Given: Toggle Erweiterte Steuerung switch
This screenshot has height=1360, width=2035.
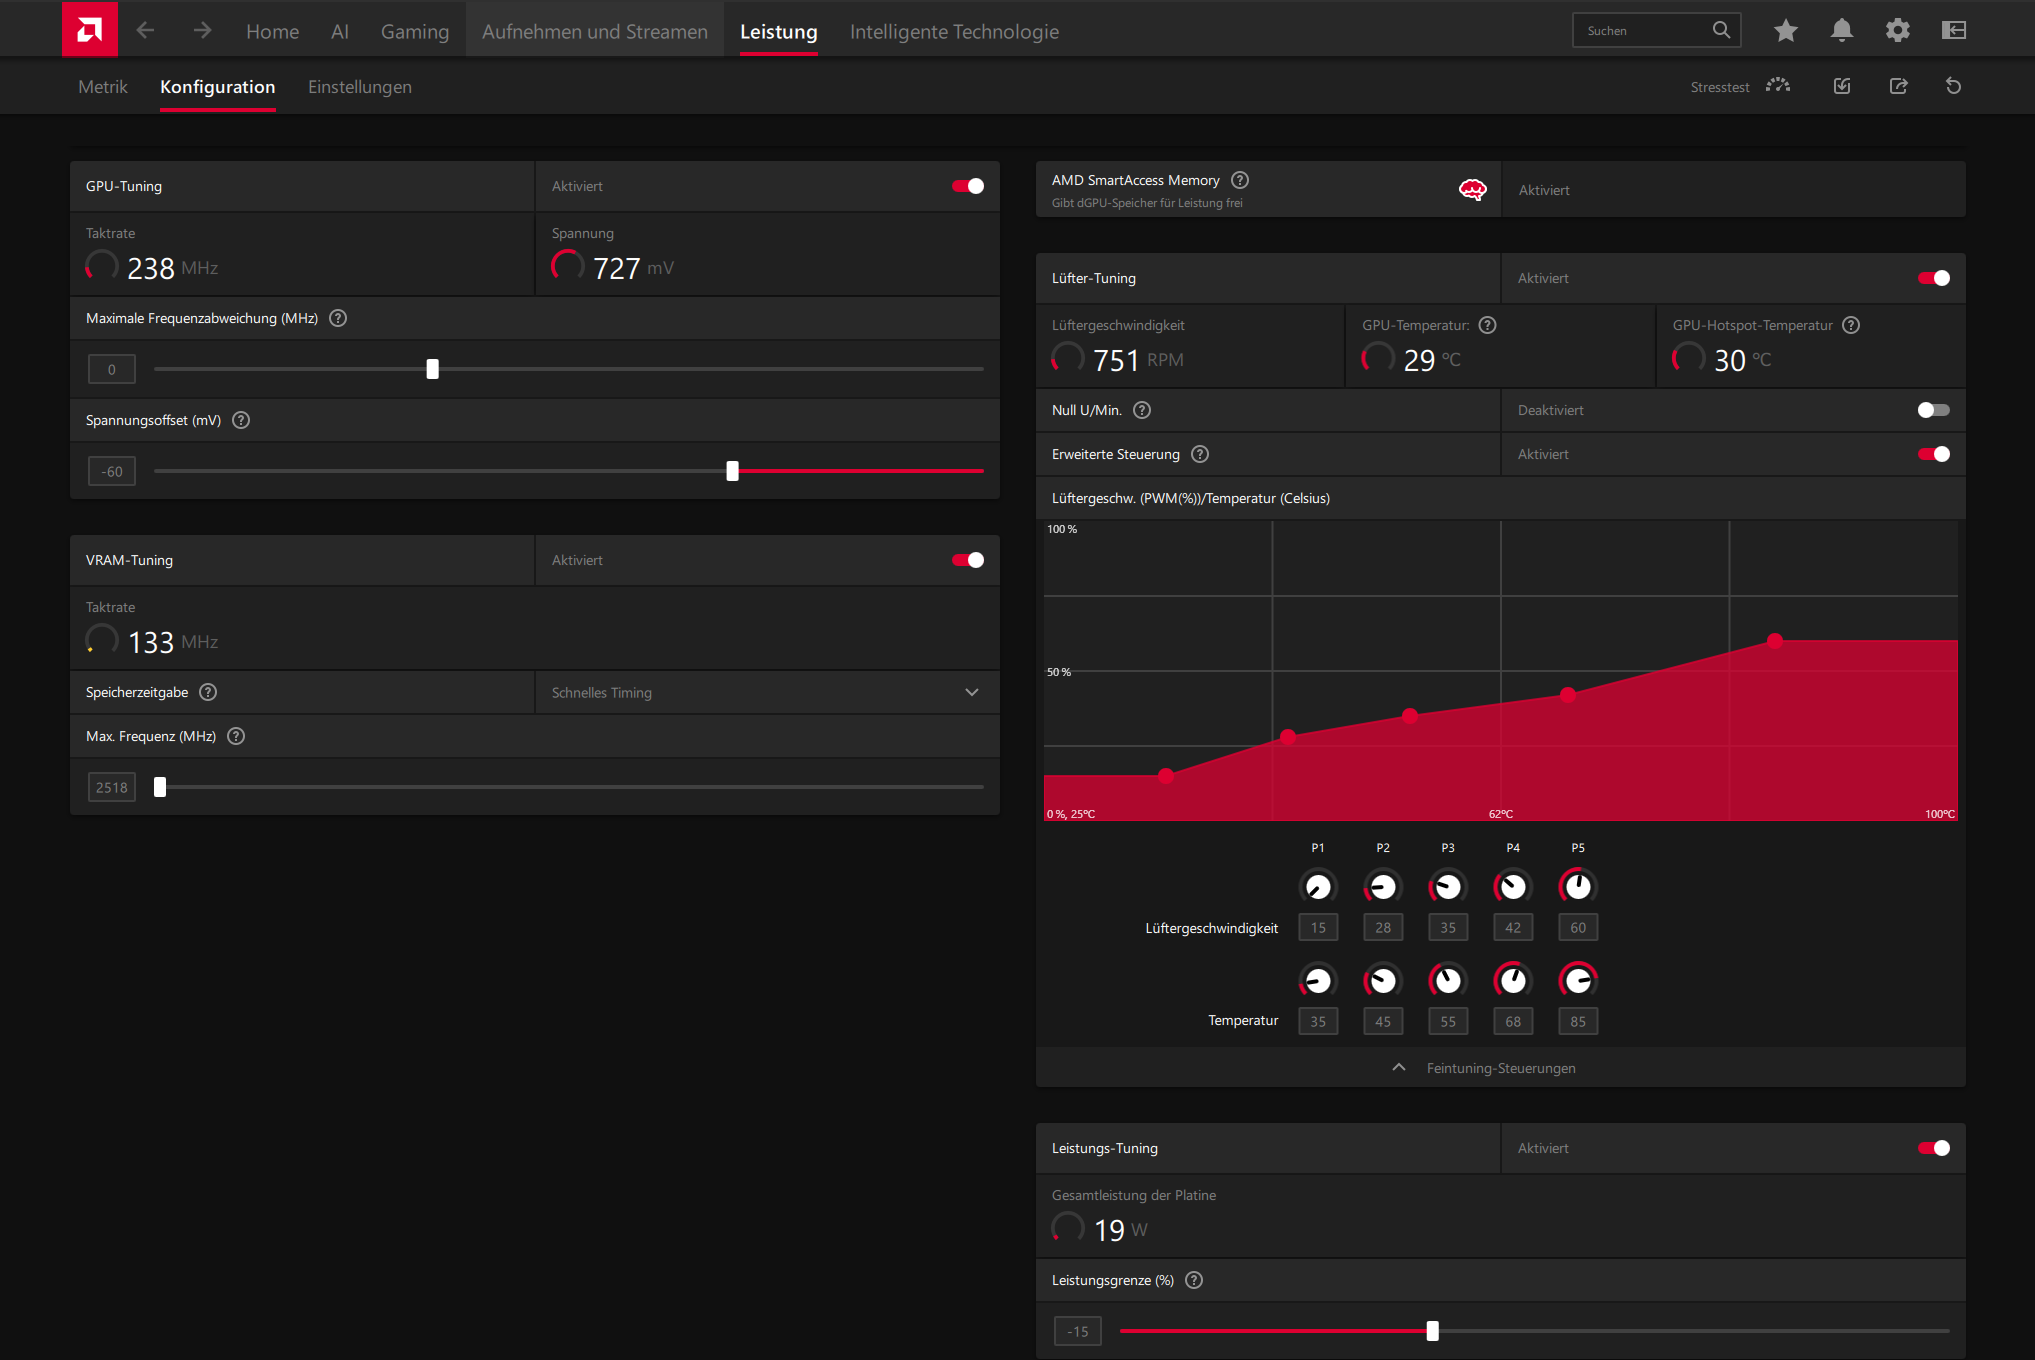Looking at the screenshot, I should click(1934, 454).
